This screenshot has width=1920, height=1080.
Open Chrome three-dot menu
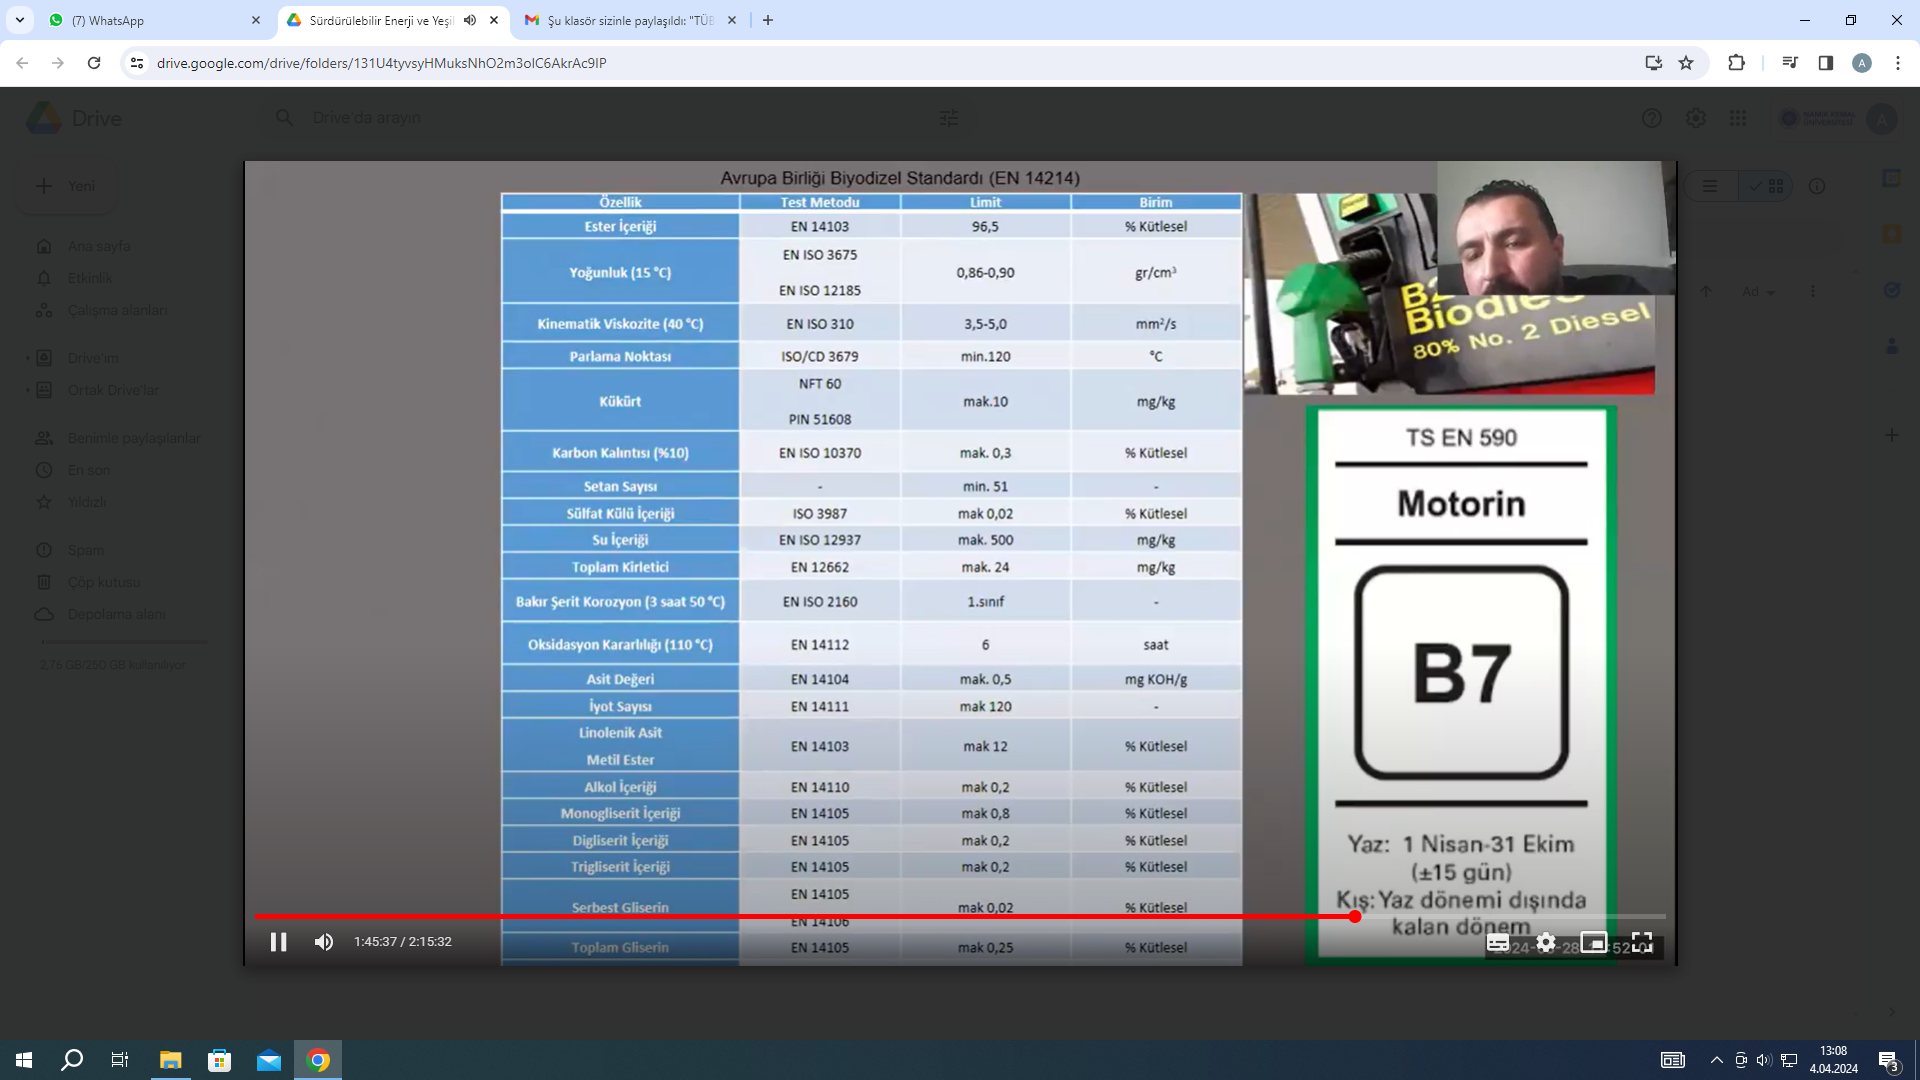tap(1897, 63)
